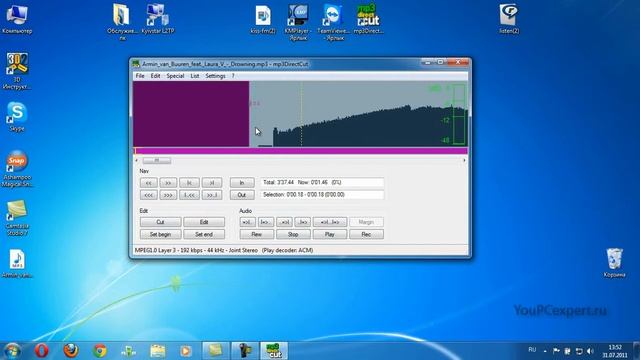Skip far forward with the >>> button

tap(168, 195)
